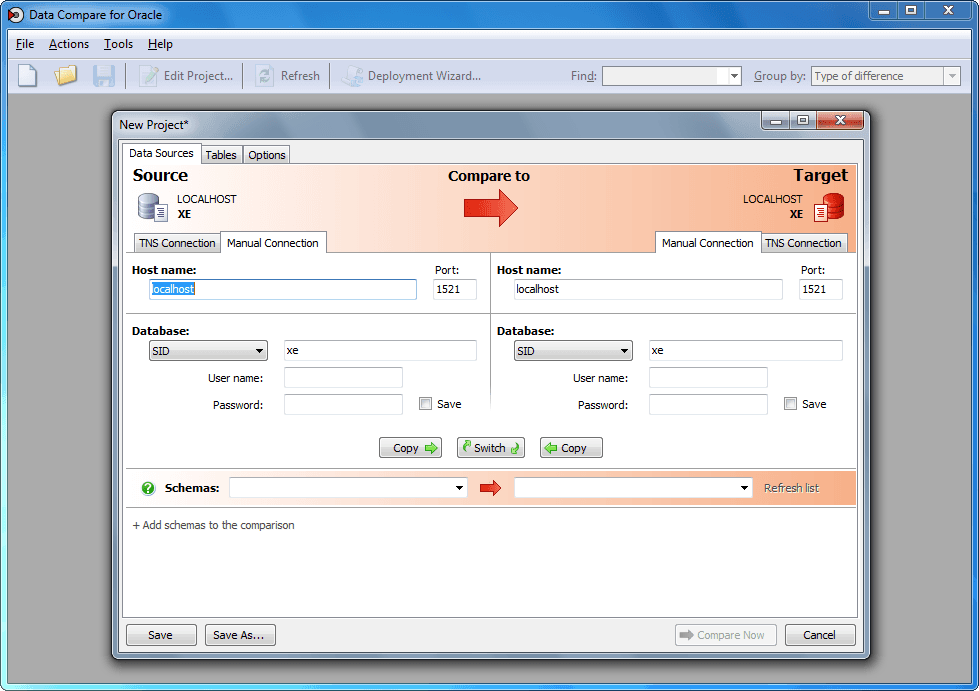The width and height of the screenshot is (979, 691).
Task: Click the Source User name field
Action: coord(343,378)
